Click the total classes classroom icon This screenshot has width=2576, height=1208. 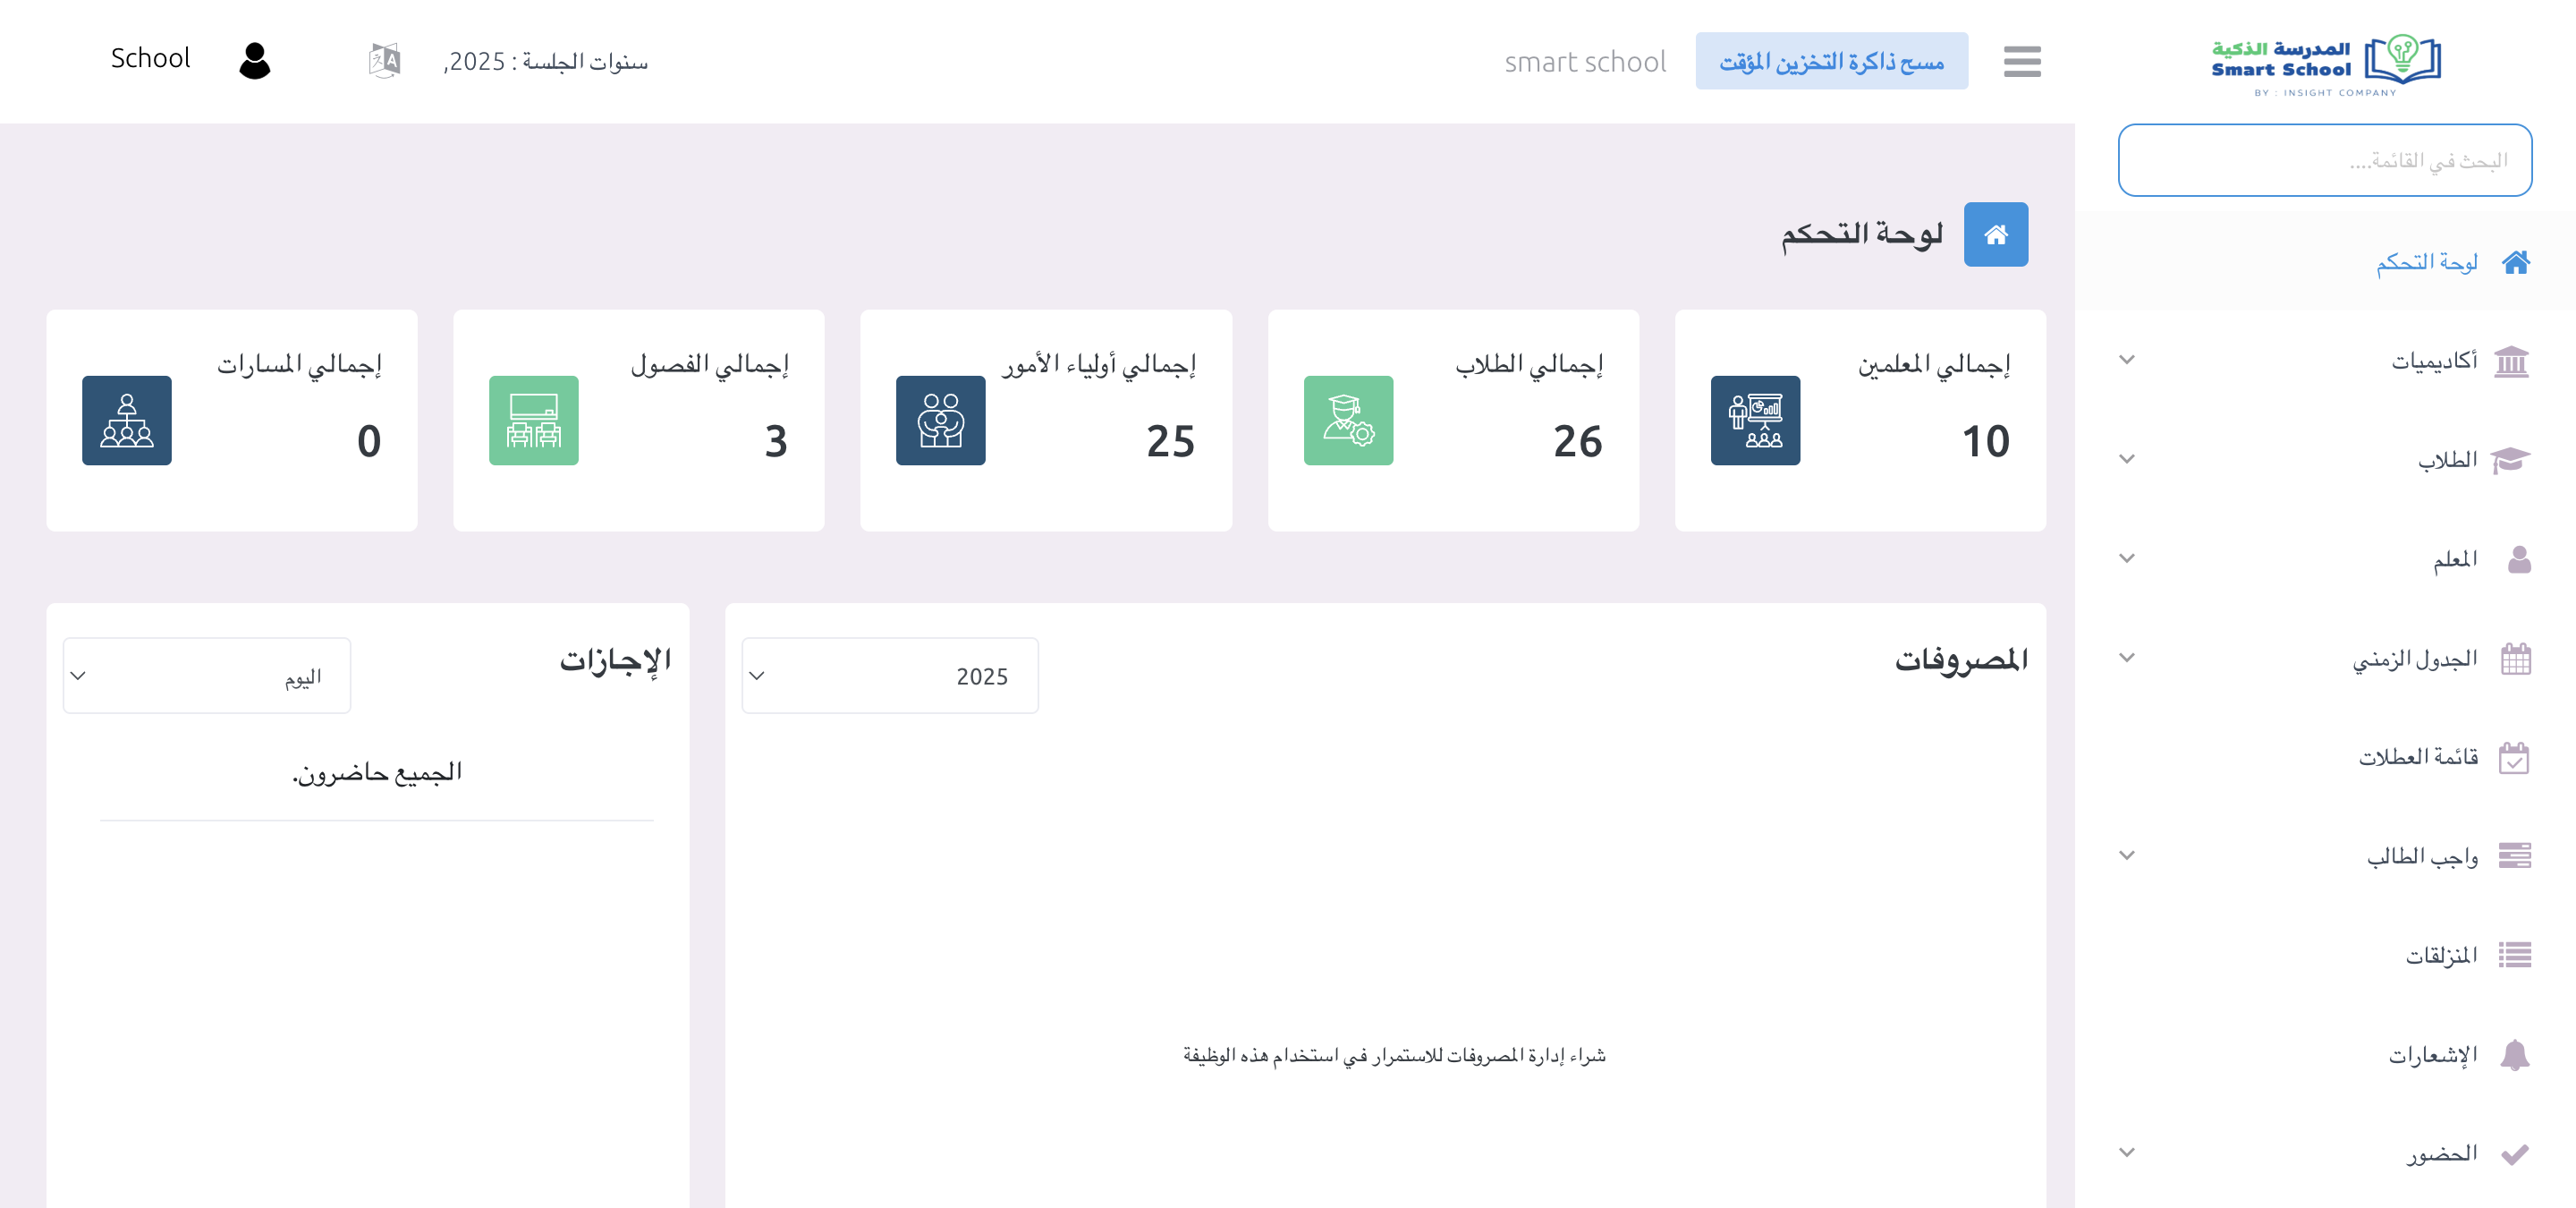tap(533, 420)
